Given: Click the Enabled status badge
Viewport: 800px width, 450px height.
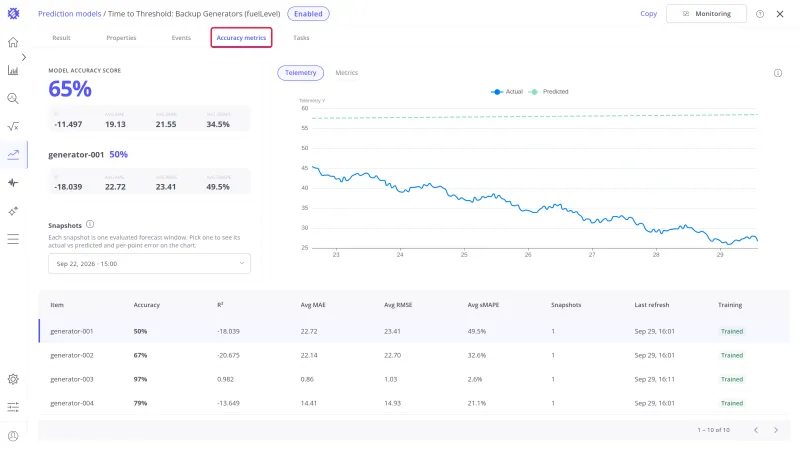Looking at the screenshot, I should pos(308,14).
